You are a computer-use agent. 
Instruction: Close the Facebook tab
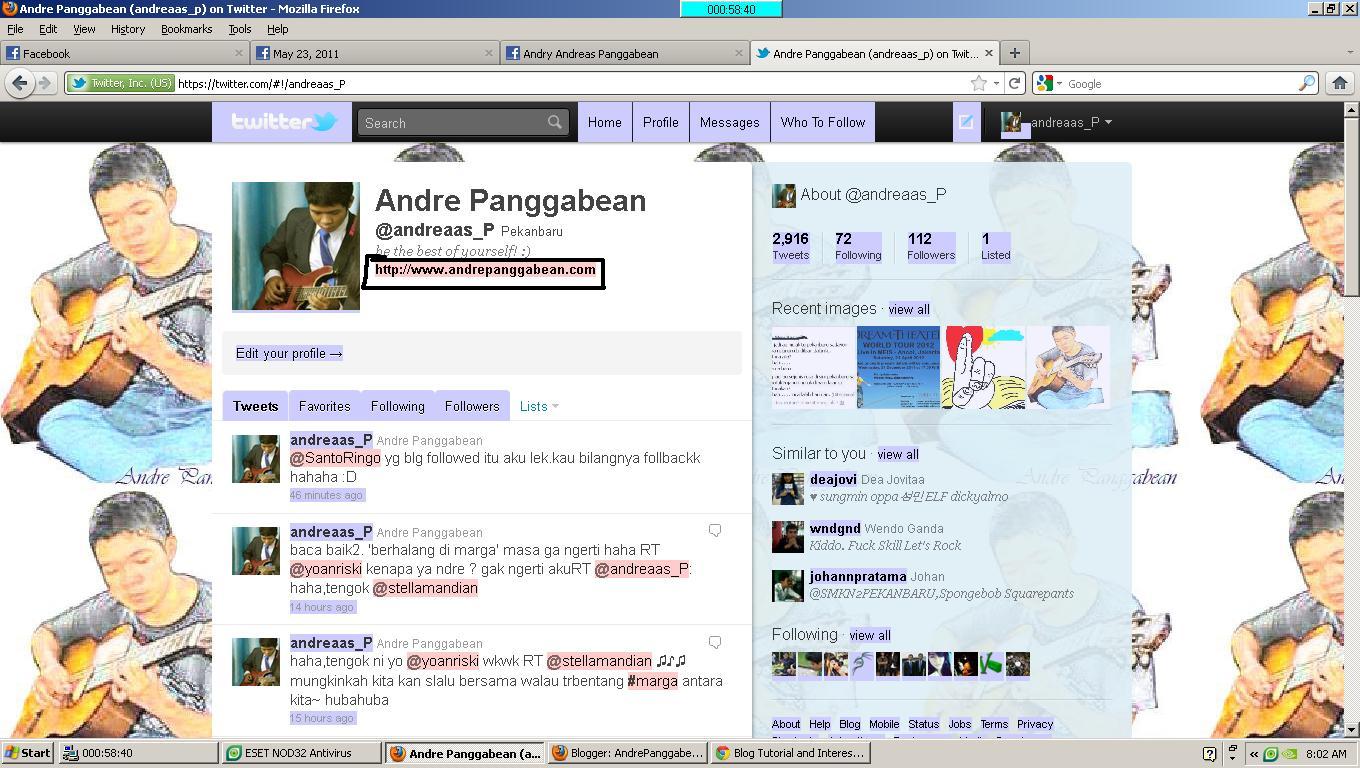click(x=240, y=53)
